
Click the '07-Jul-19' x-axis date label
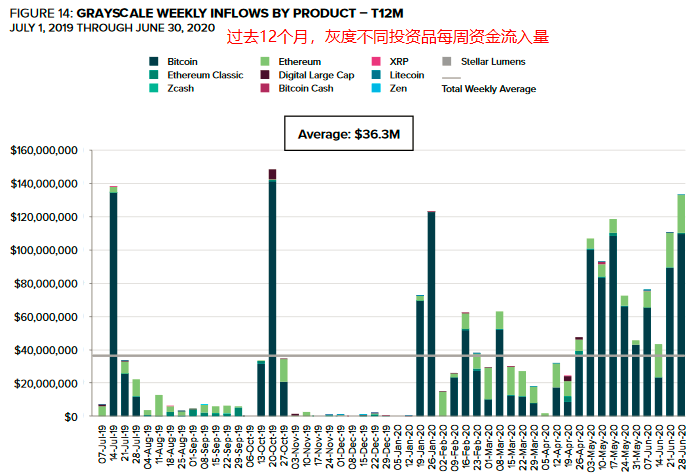coord(102,445)
